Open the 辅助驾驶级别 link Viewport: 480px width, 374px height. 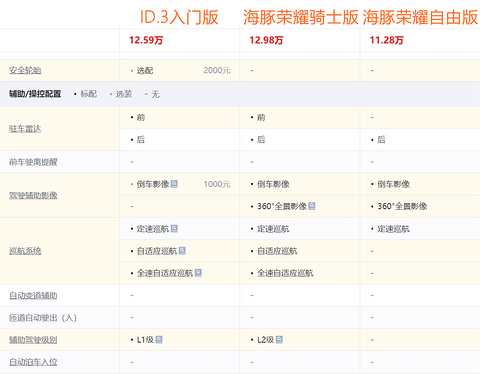[33, 340]
